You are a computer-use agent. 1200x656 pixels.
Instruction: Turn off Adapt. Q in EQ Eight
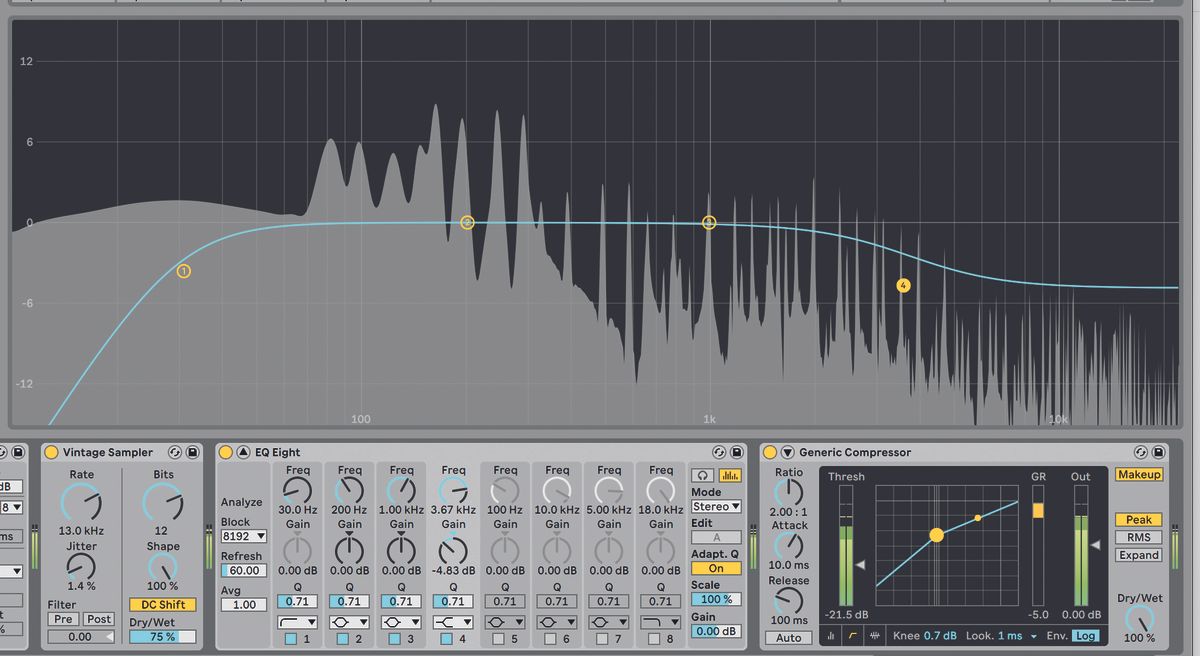click(714, 566)
